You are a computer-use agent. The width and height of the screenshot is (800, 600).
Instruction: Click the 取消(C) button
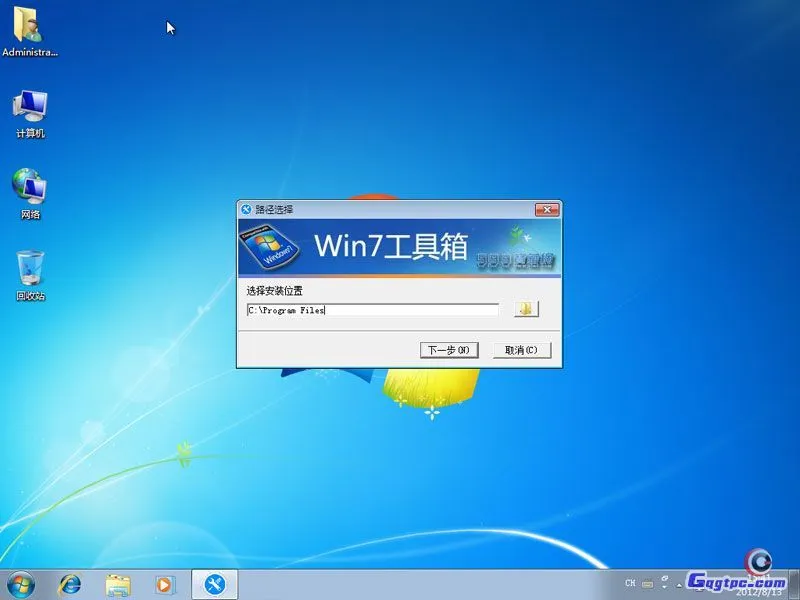(x=521, y=350)
